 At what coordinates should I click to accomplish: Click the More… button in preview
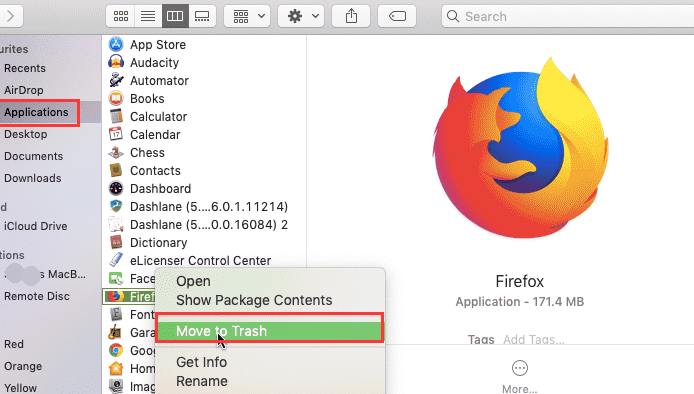click(x=520, y=377)
